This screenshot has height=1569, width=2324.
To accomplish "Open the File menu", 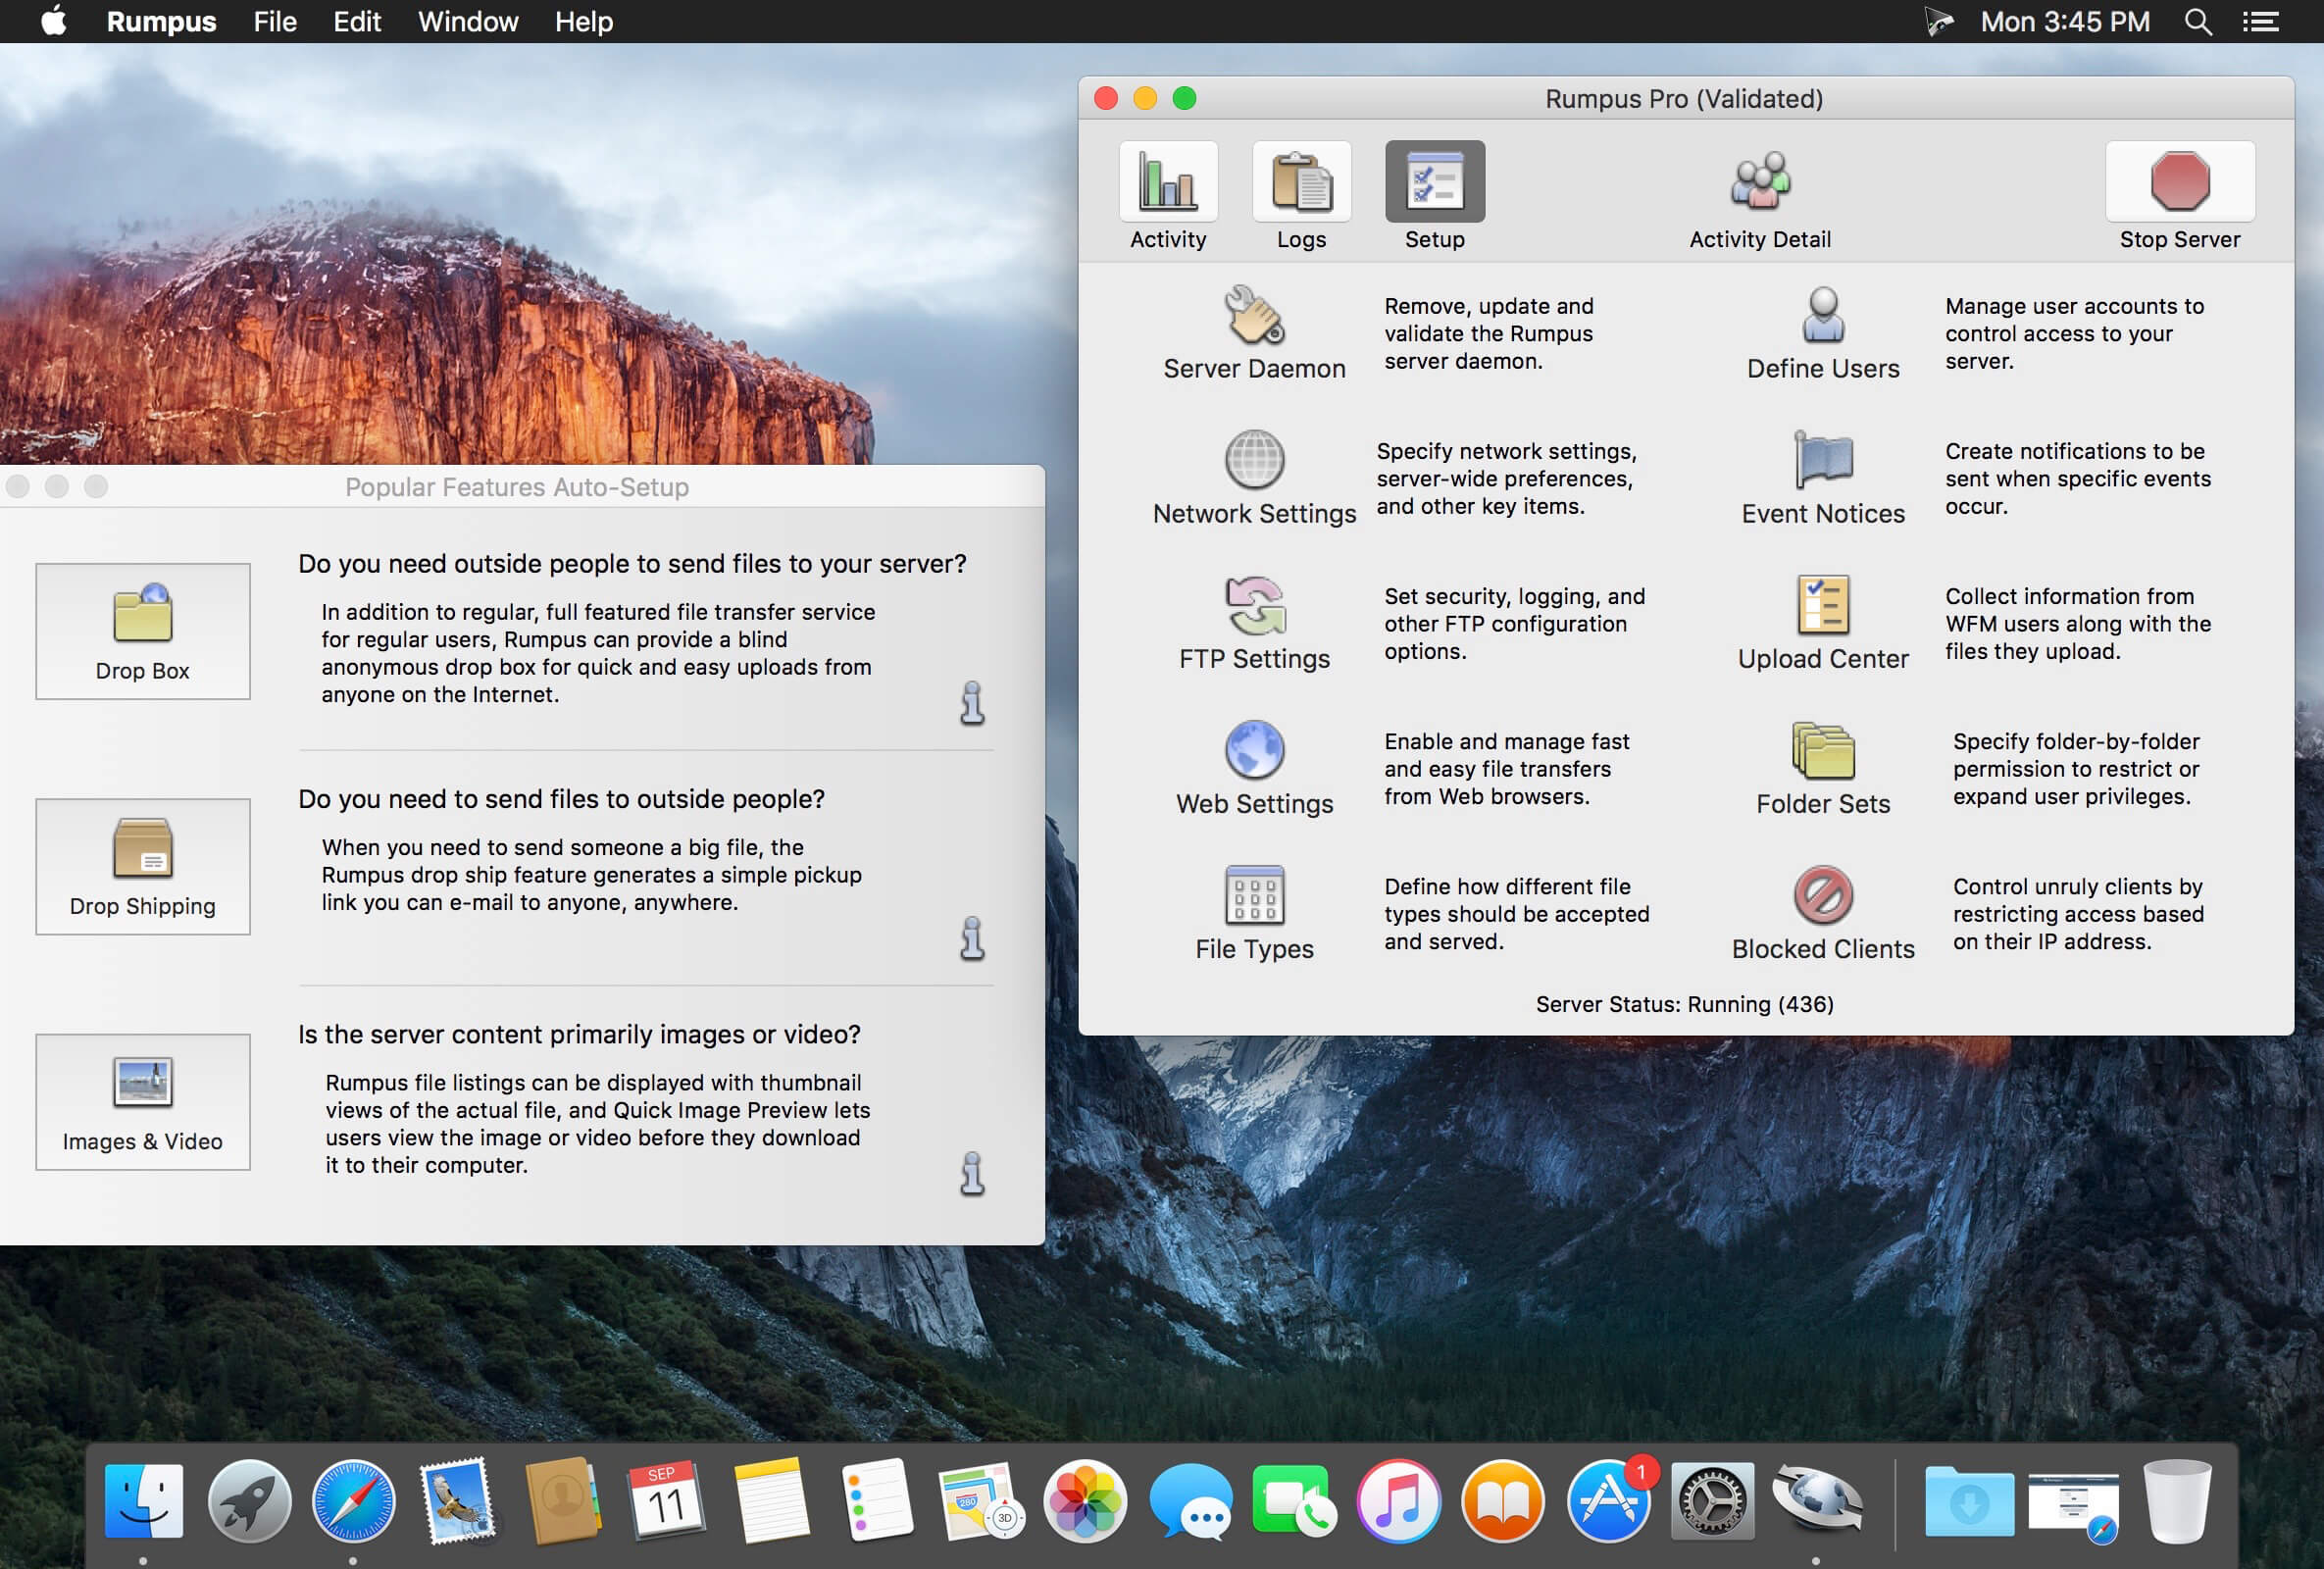I will tap(274, 22).
